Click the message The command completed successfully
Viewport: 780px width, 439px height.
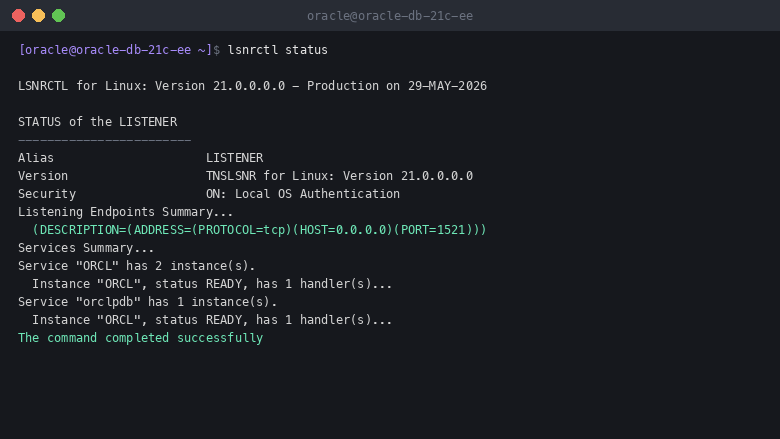point(140,338)
